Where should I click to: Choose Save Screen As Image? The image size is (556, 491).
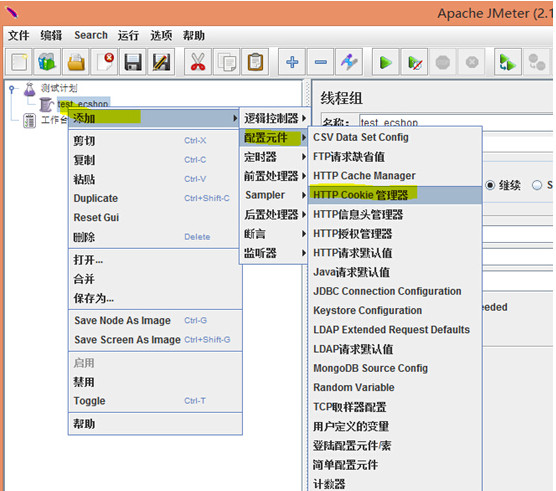tap(155, 340)
